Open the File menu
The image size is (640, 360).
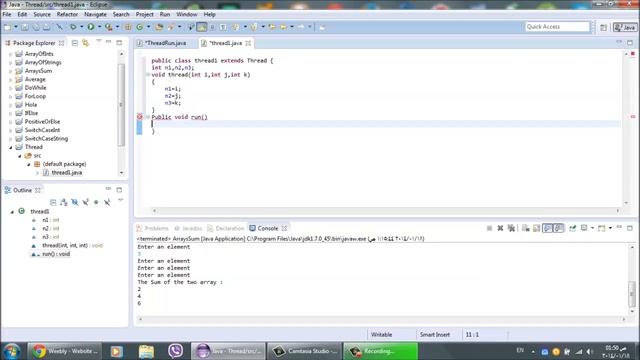click(x=7, y=14)
